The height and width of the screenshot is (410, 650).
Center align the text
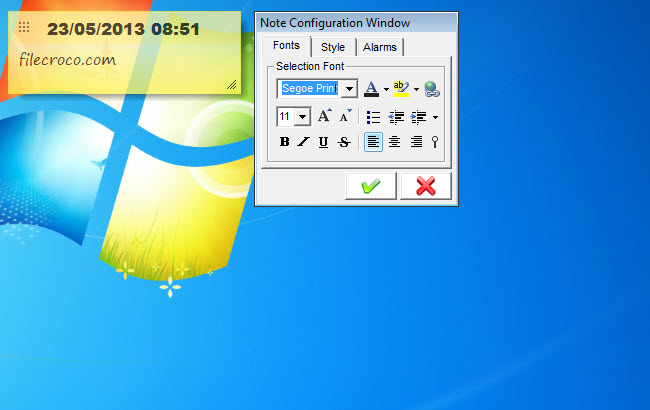[x=394, y=142]
